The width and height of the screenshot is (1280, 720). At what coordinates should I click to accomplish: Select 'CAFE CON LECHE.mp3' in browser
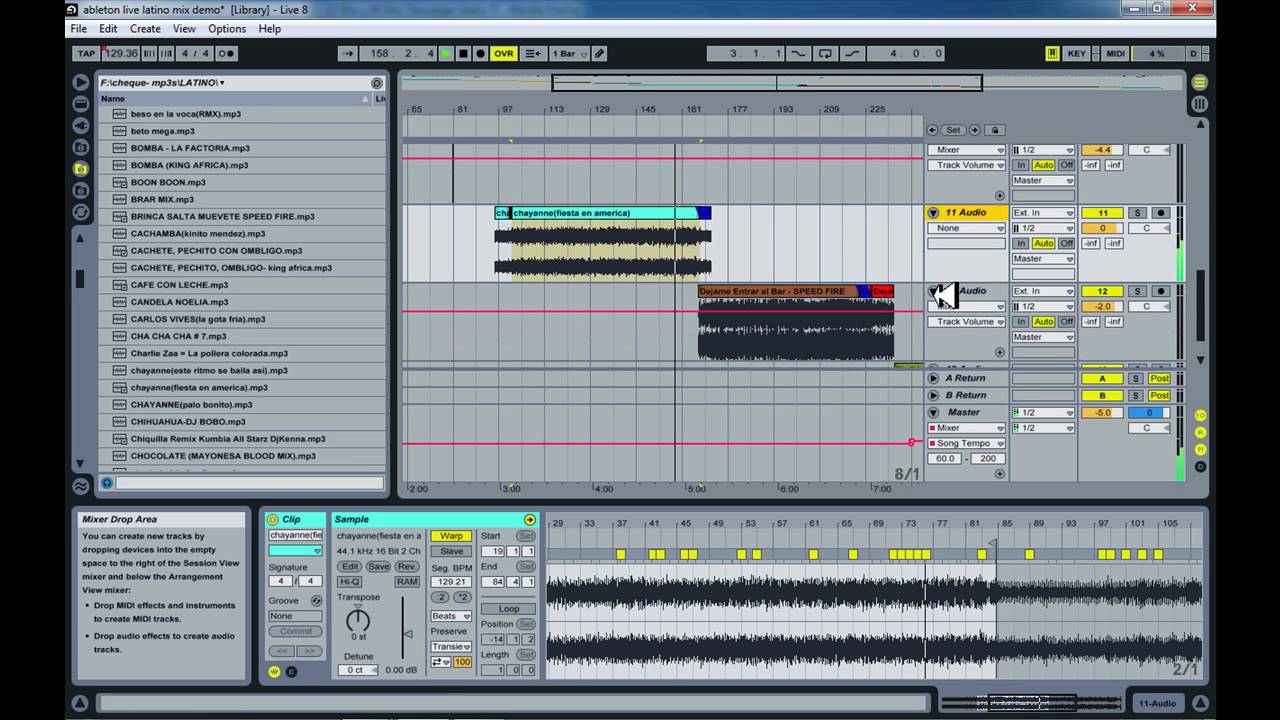pos(179,285)
